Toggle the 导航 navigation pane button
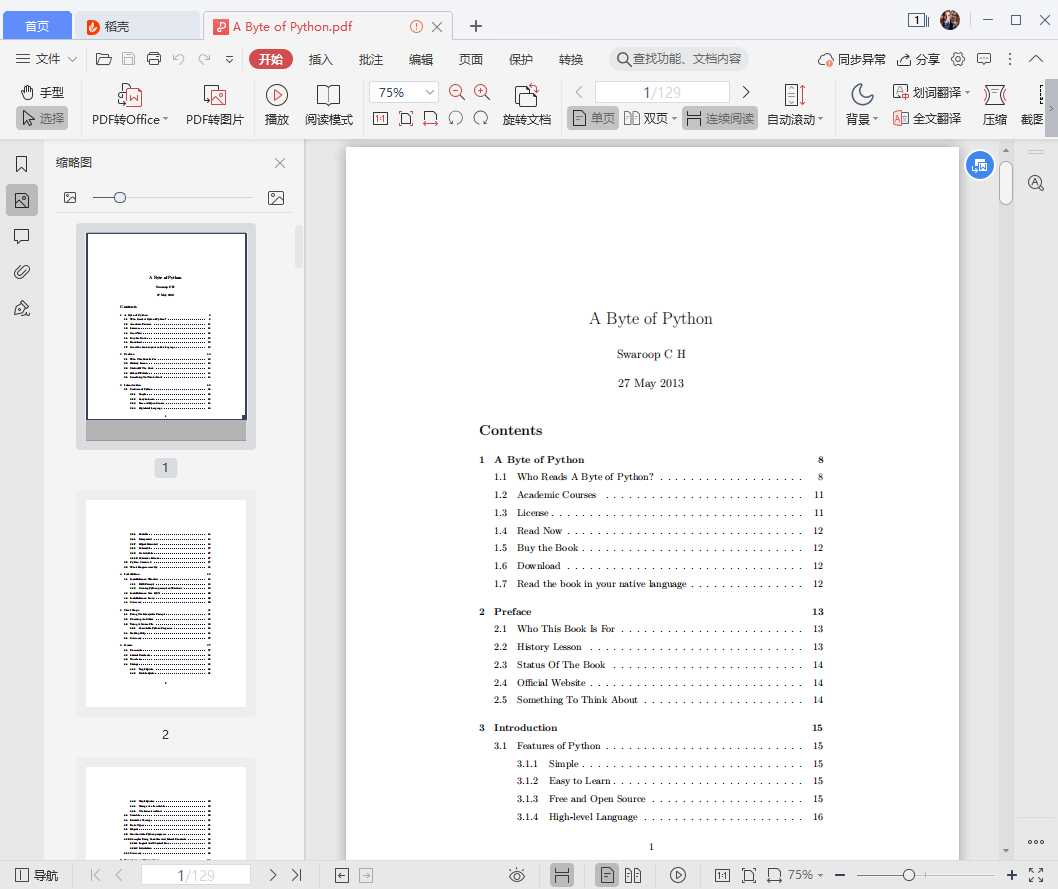1058x889 pixels. click(36, 876)
